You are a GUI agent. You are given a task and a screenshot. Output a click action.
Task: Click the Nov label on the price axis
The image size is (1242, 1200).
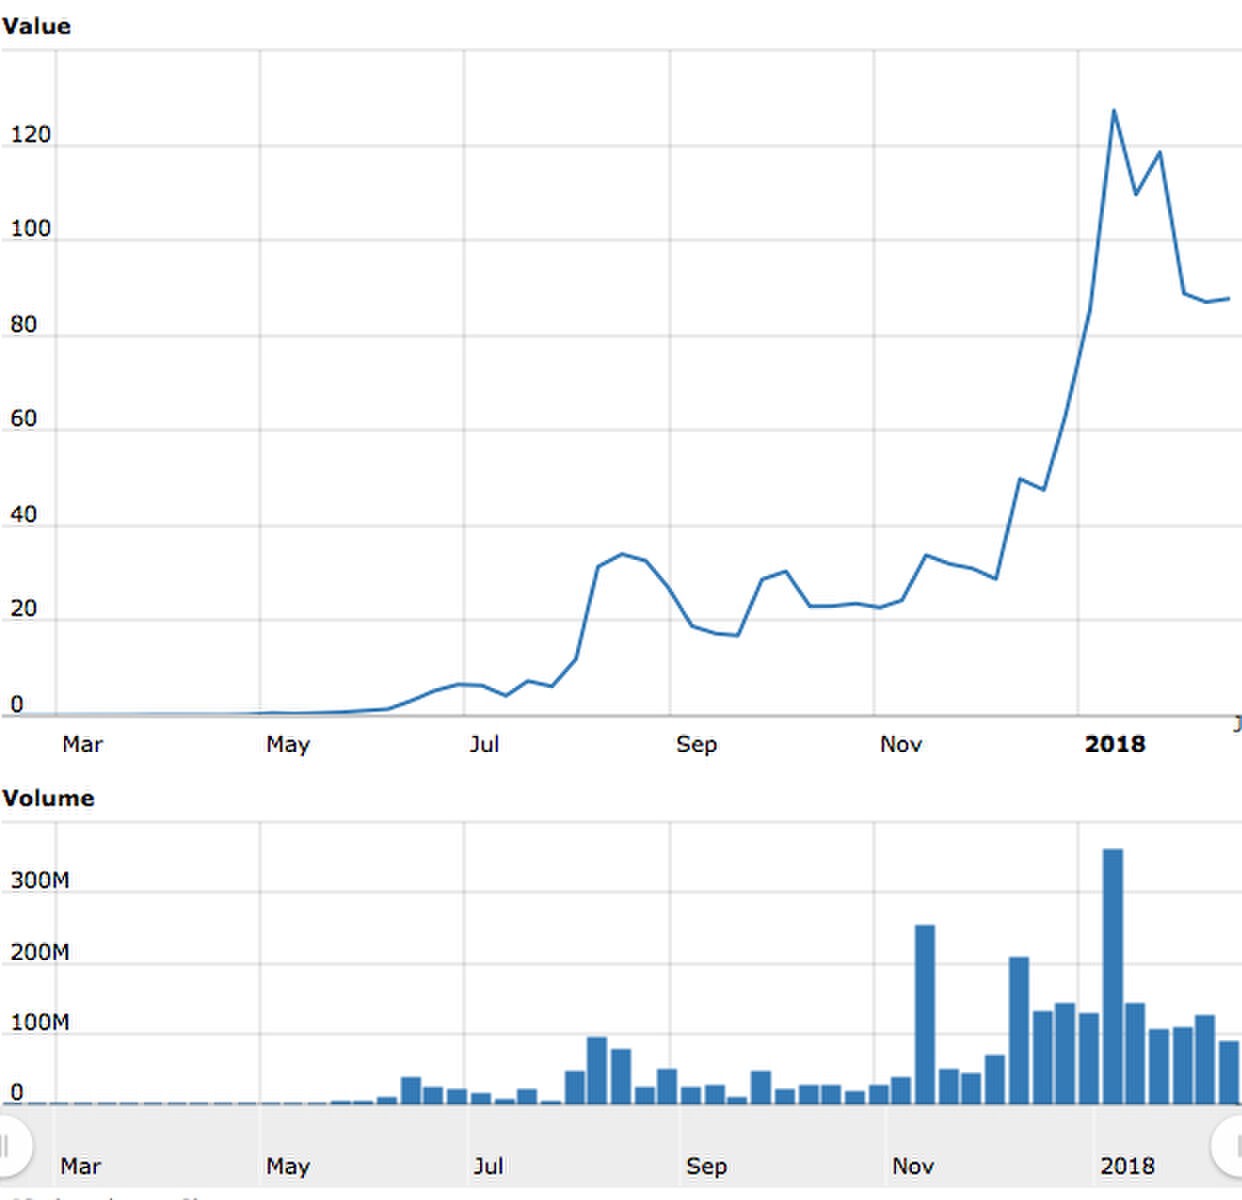(901, 744)
